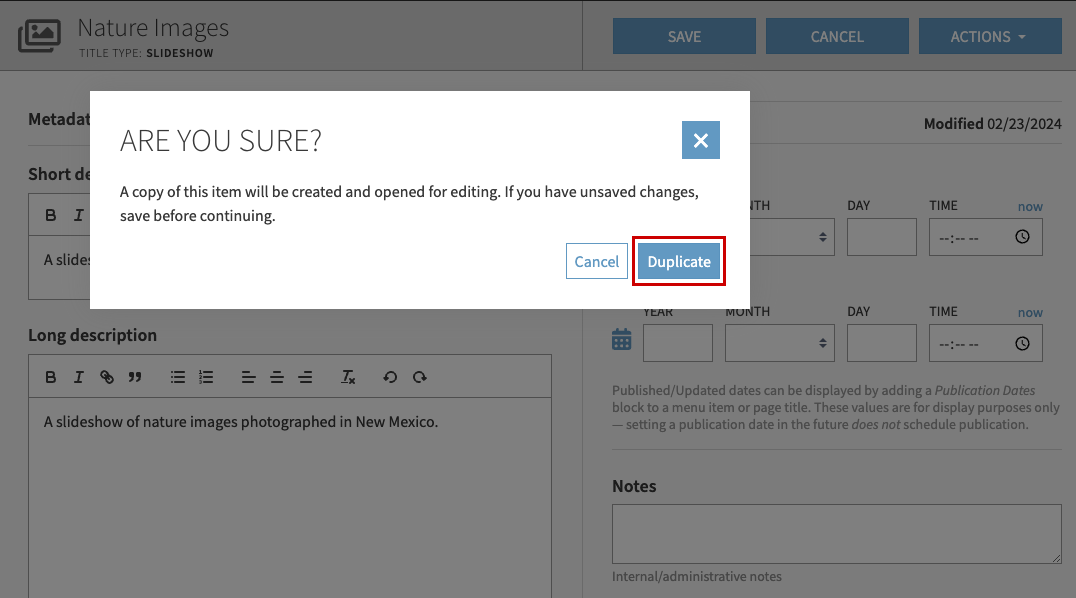
Task: Apply blockquote in Long description editor
Action: [135, 377]
